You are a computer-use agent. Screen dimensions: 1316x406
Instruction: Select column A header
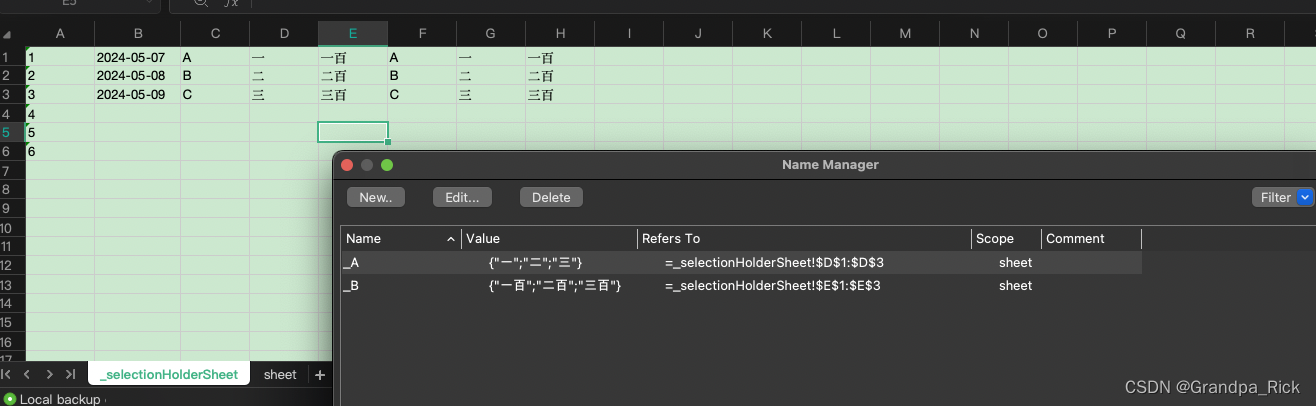60,34
